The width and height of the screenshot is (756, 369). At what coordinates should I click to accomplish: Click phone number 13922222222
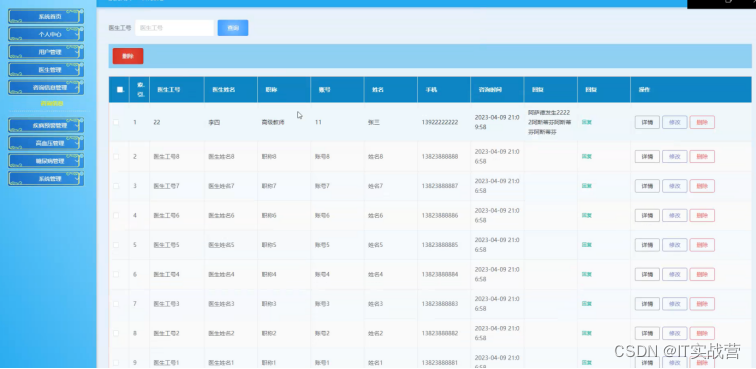[x=440, y=122]
